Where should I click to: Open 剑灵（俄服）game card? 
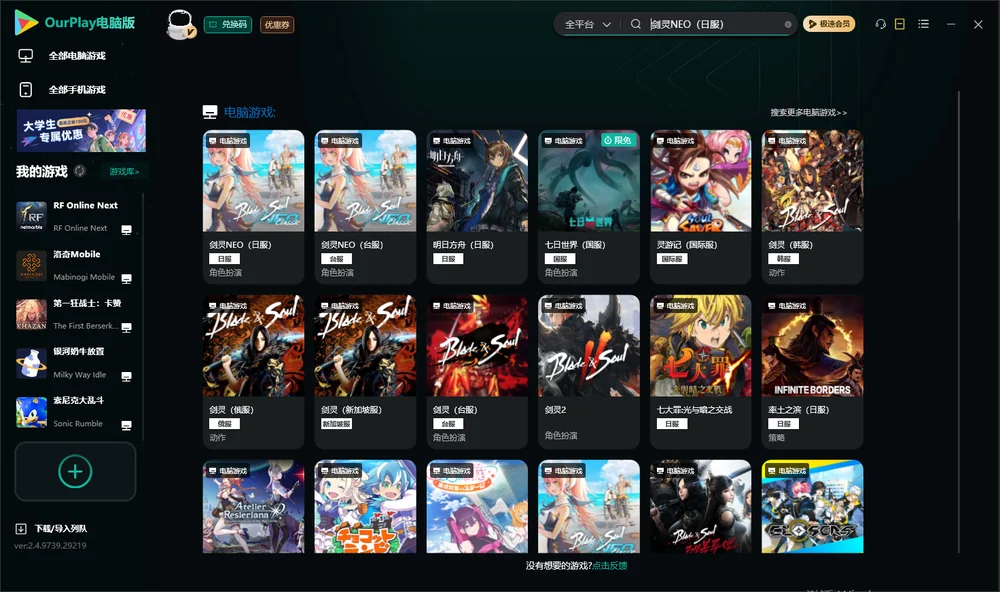253,371
